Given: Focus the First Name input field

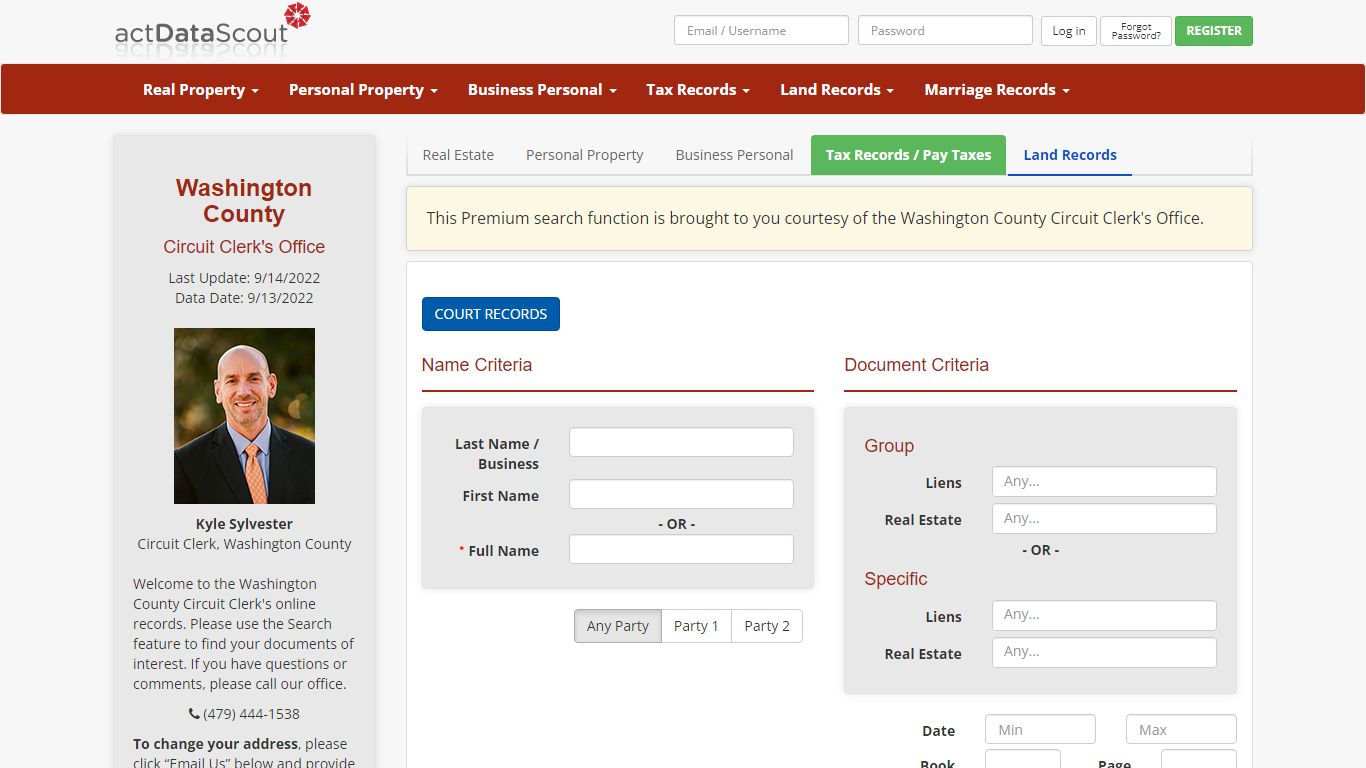Looking at the screenshot, I should pyautogui.click(x=681, y=494).
